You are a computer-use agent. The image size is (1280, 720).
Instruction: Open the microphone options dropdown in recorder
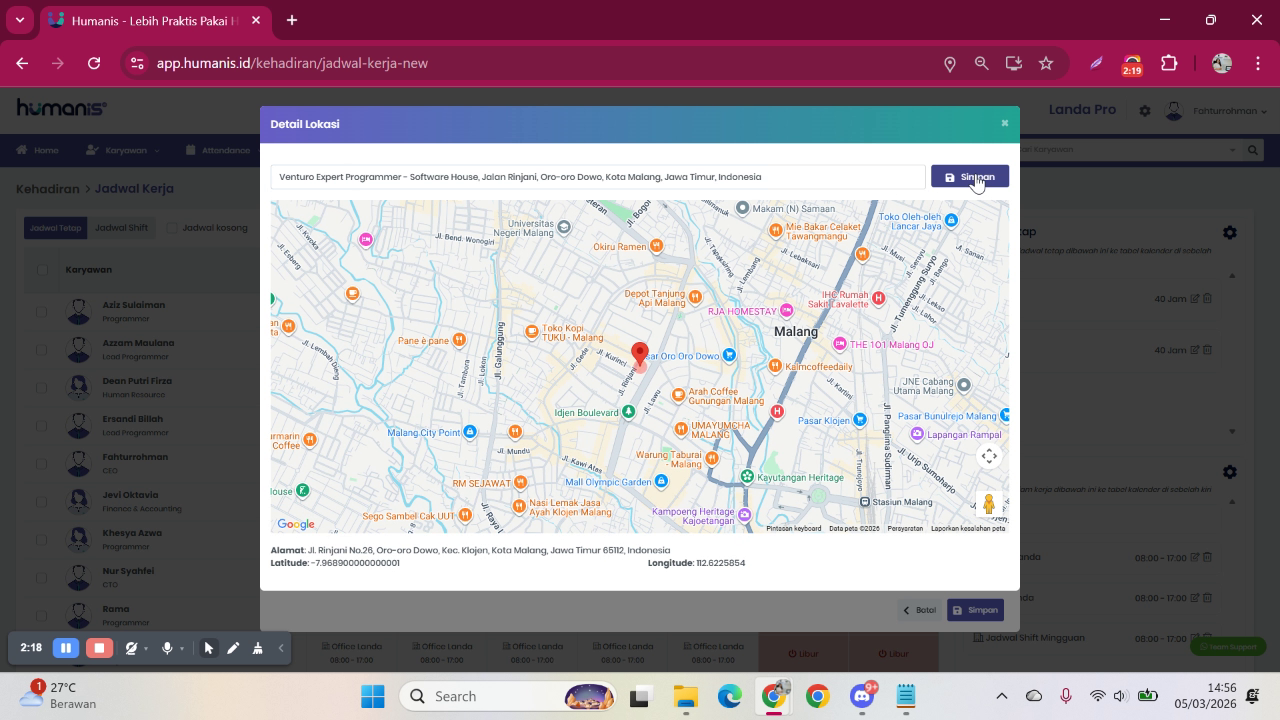coord(181,648)
